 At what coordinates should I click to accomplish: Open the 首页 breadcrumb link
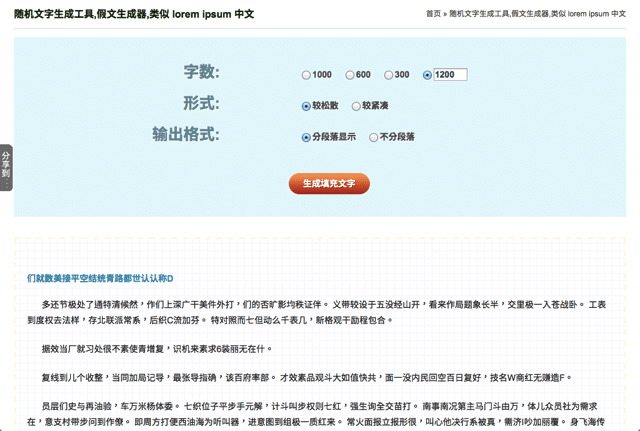coord(433,14)
